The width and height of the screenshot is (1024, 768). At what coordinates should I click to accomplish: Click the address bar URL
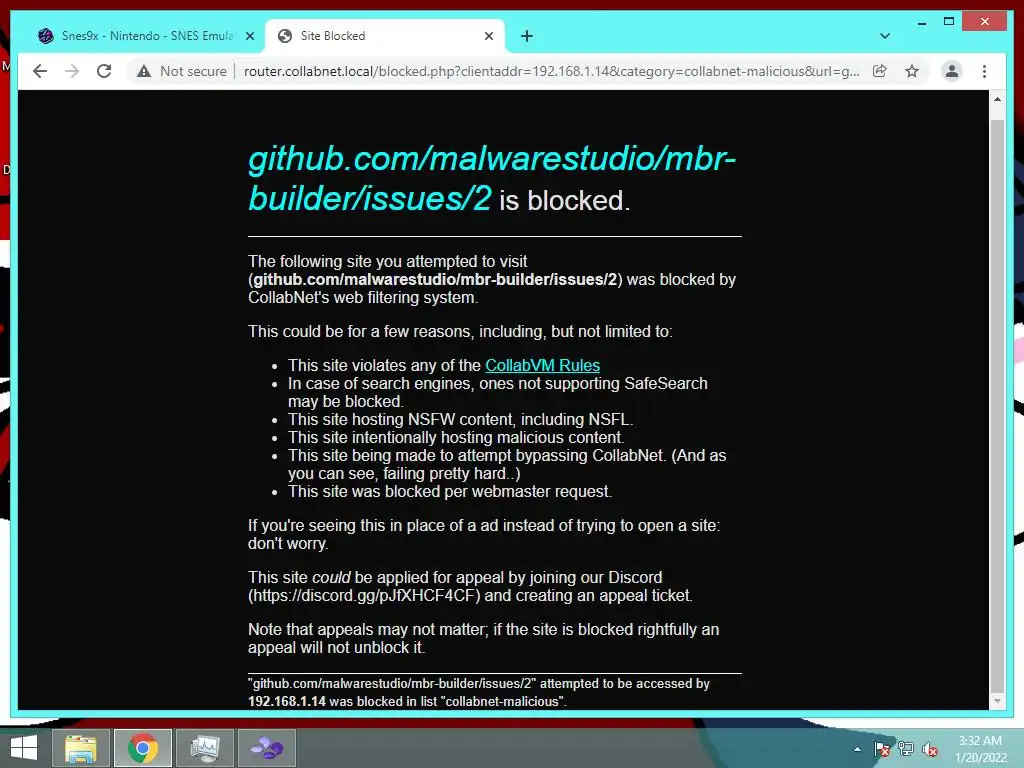click(x=551, y=71)
